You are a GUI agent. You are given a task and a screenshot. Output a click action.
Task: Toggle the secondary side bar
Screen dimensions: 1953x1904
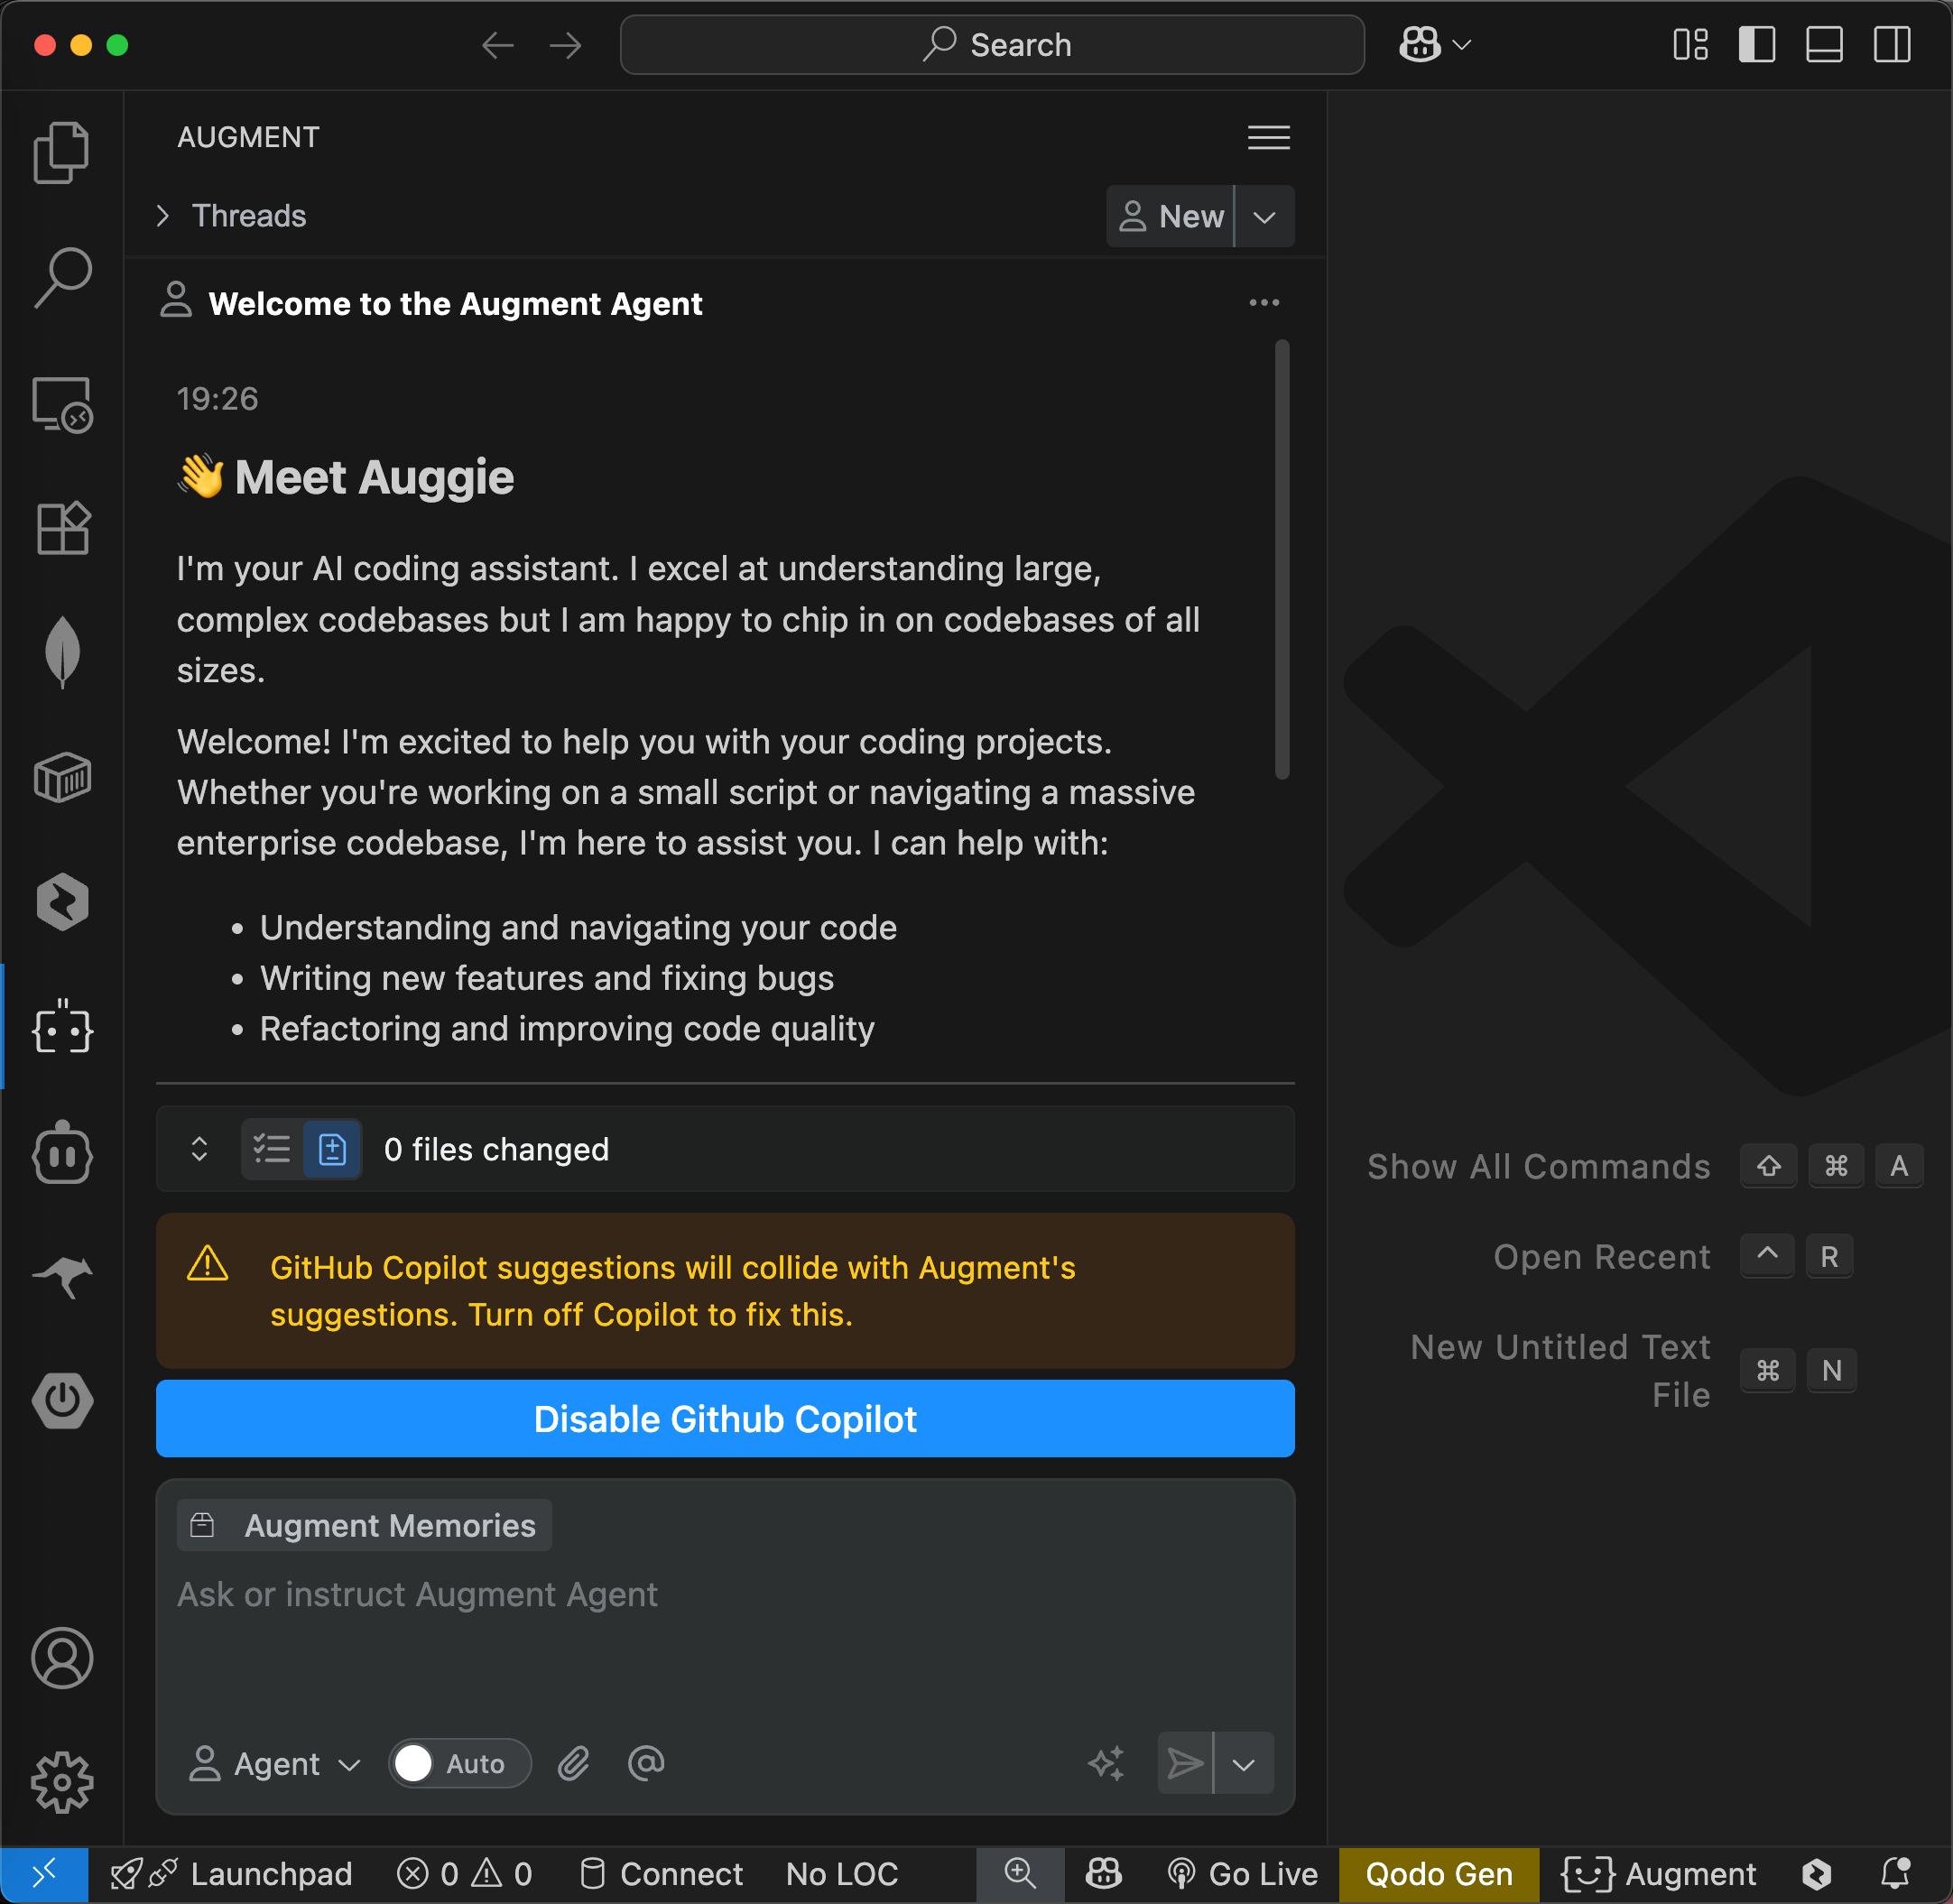click(1892, 45)
